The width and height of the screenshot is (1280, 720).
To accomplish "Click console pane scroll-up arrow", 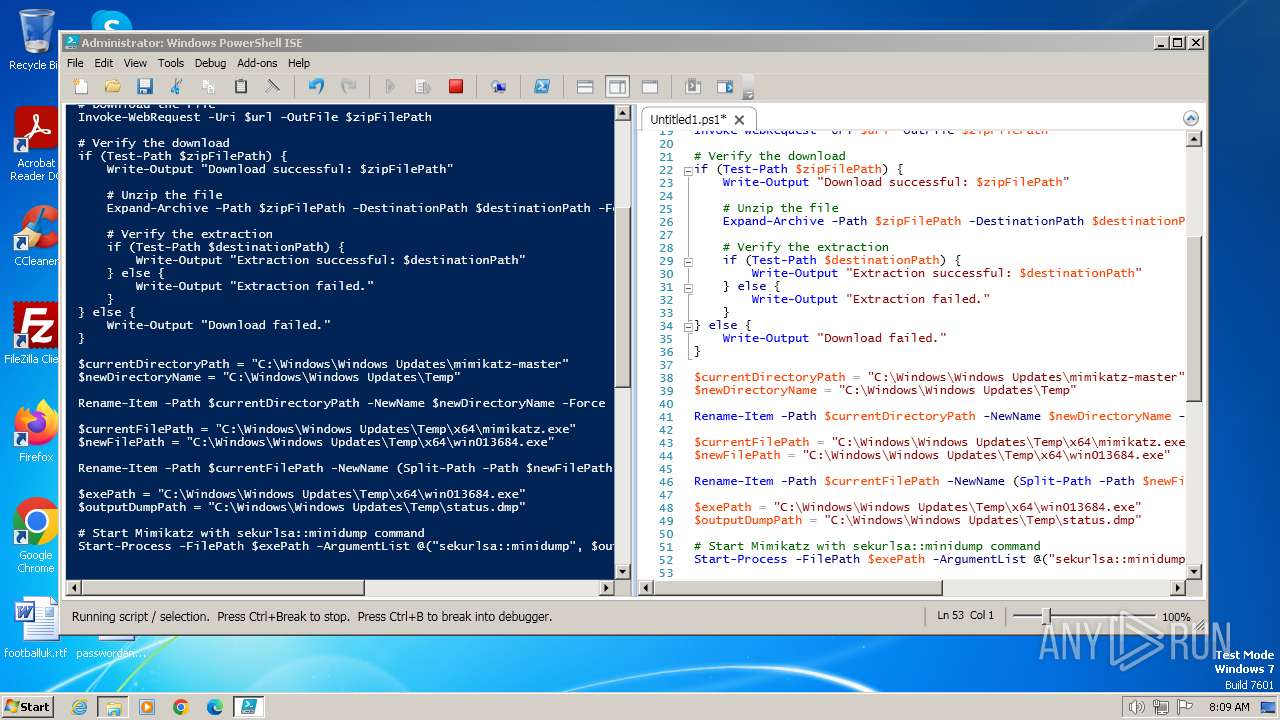I will pyautogui.click(x=622, y=112).
